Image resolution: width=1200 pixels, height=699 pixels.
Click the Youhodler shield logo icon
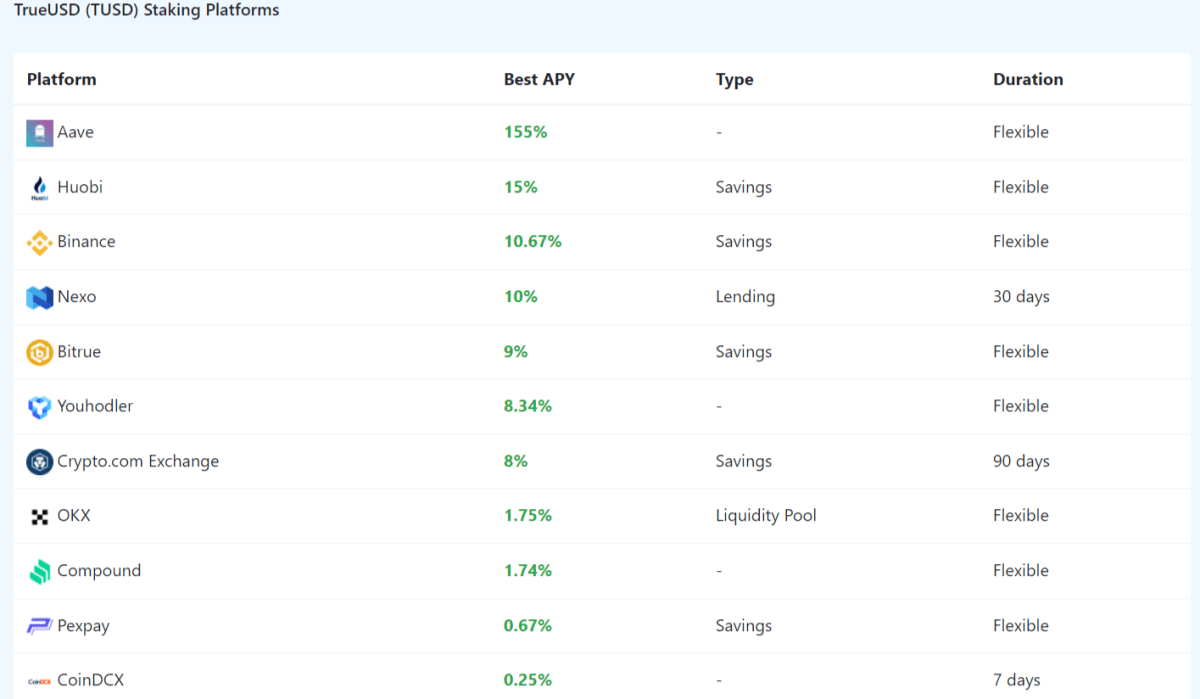[x=39, y=407]
